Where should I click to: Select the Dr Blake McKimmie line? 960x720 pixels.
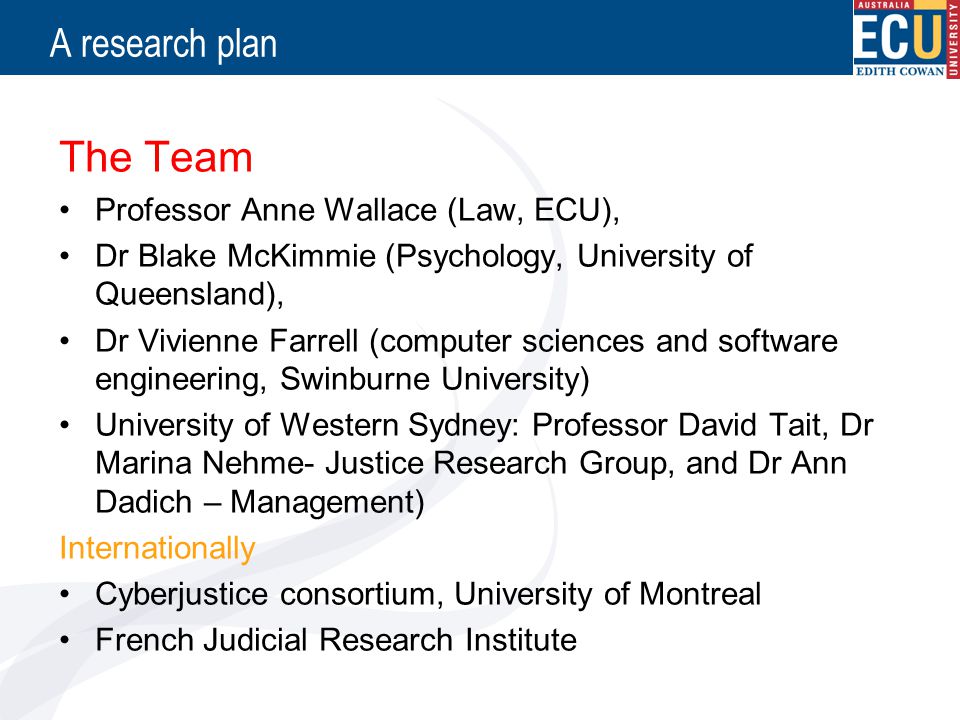424,256
